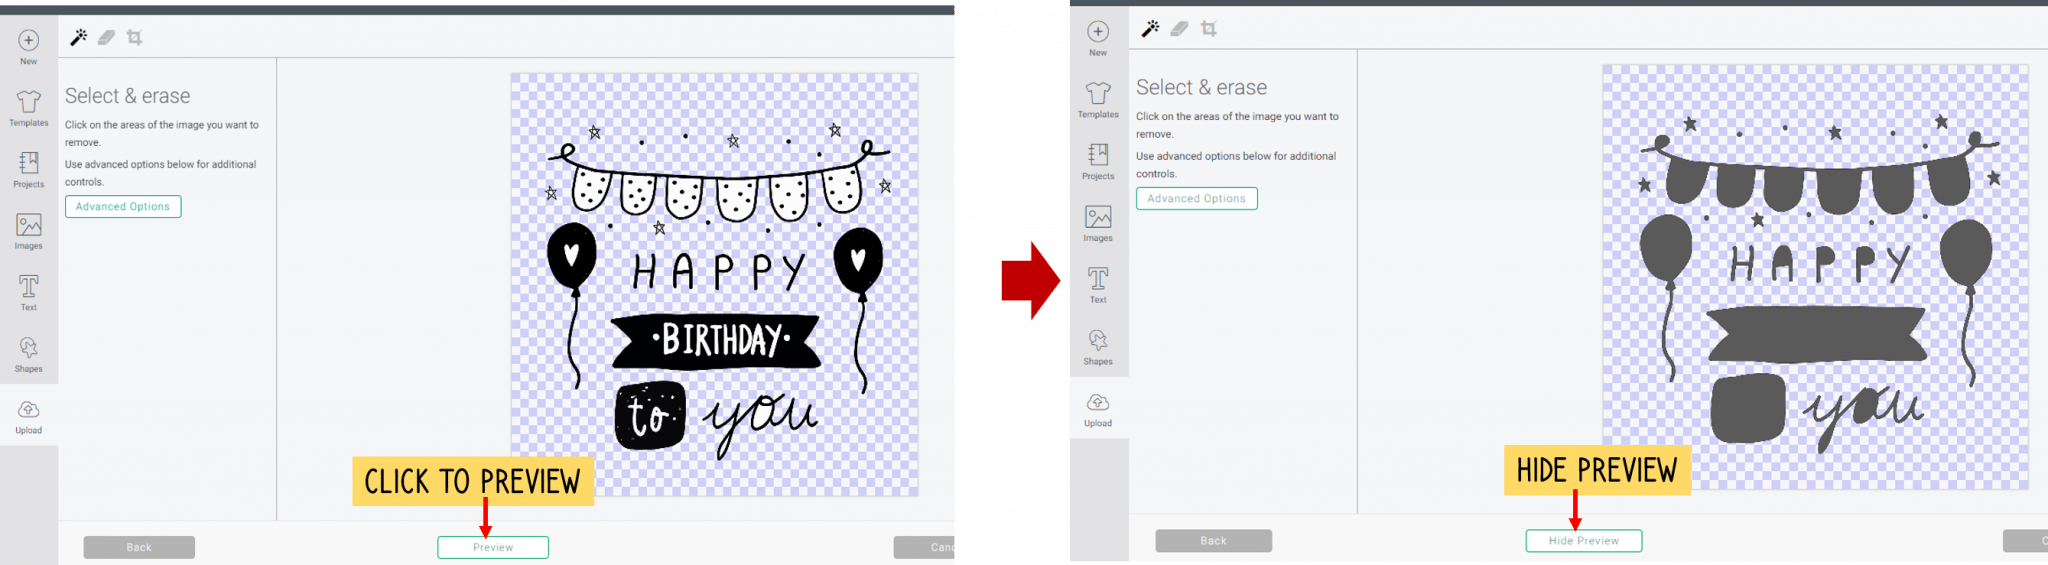Image resolution: width=2048 pixels, height=565 pixels.
Task: Click Upload in the left screenshot sidebar
Action: point(29,416)
